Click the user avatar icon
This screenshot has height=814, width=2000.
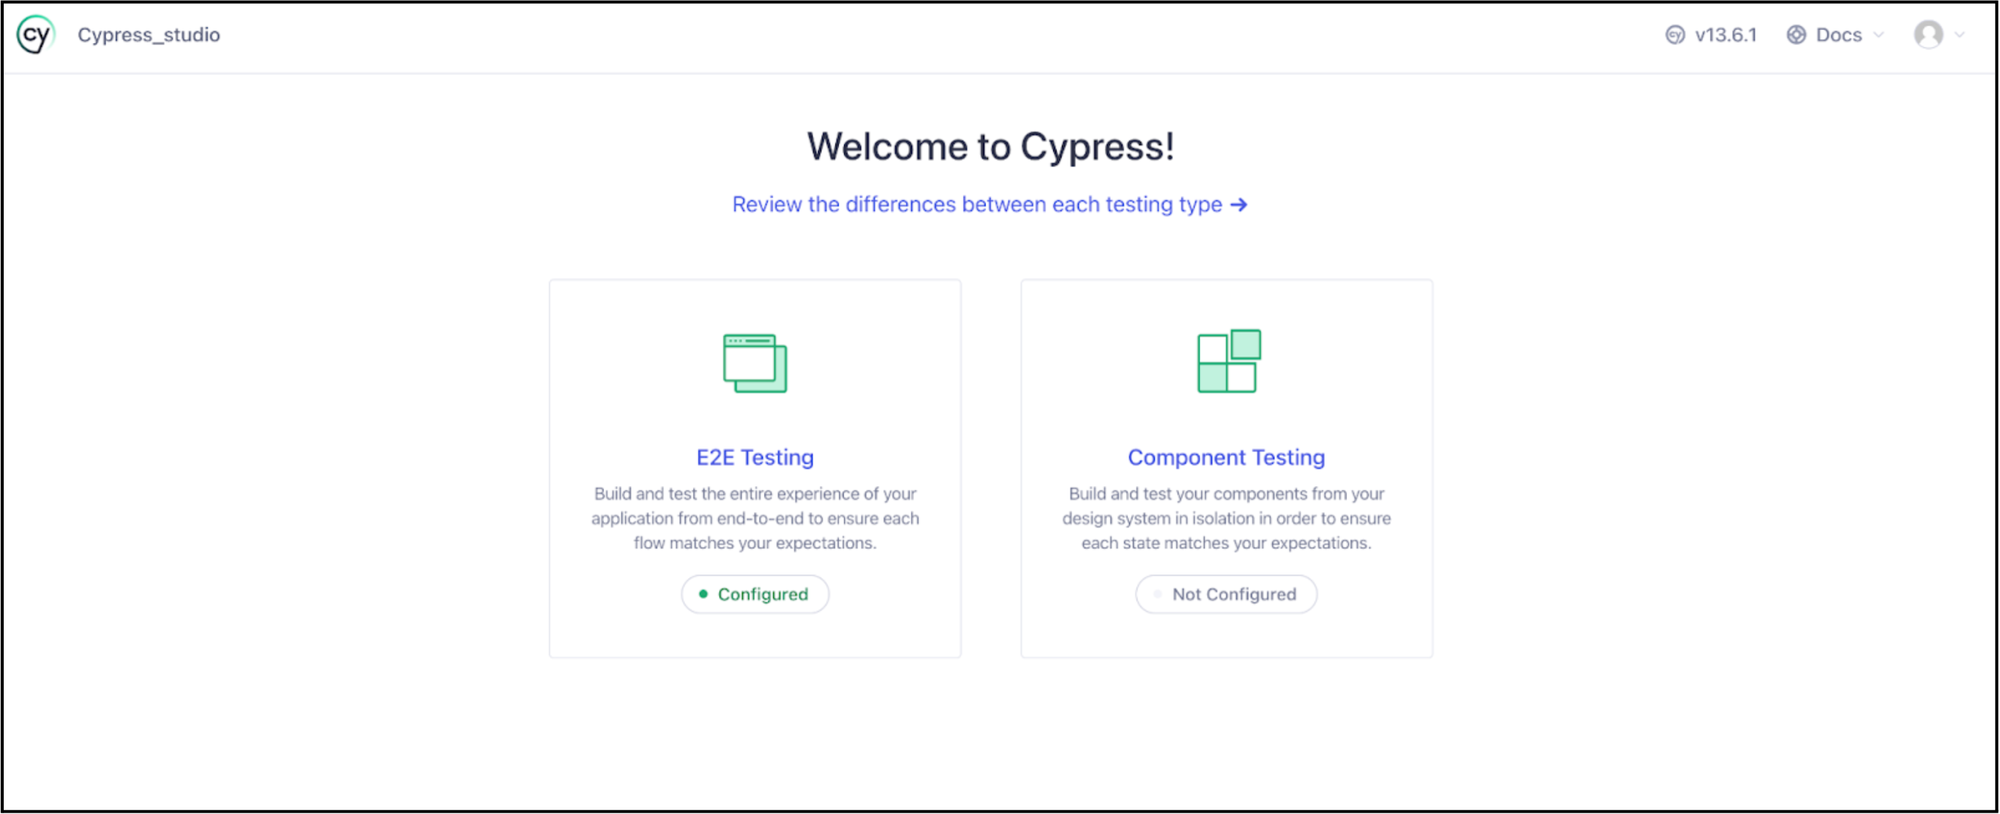pyautogui.click(x=1928, y=35)
